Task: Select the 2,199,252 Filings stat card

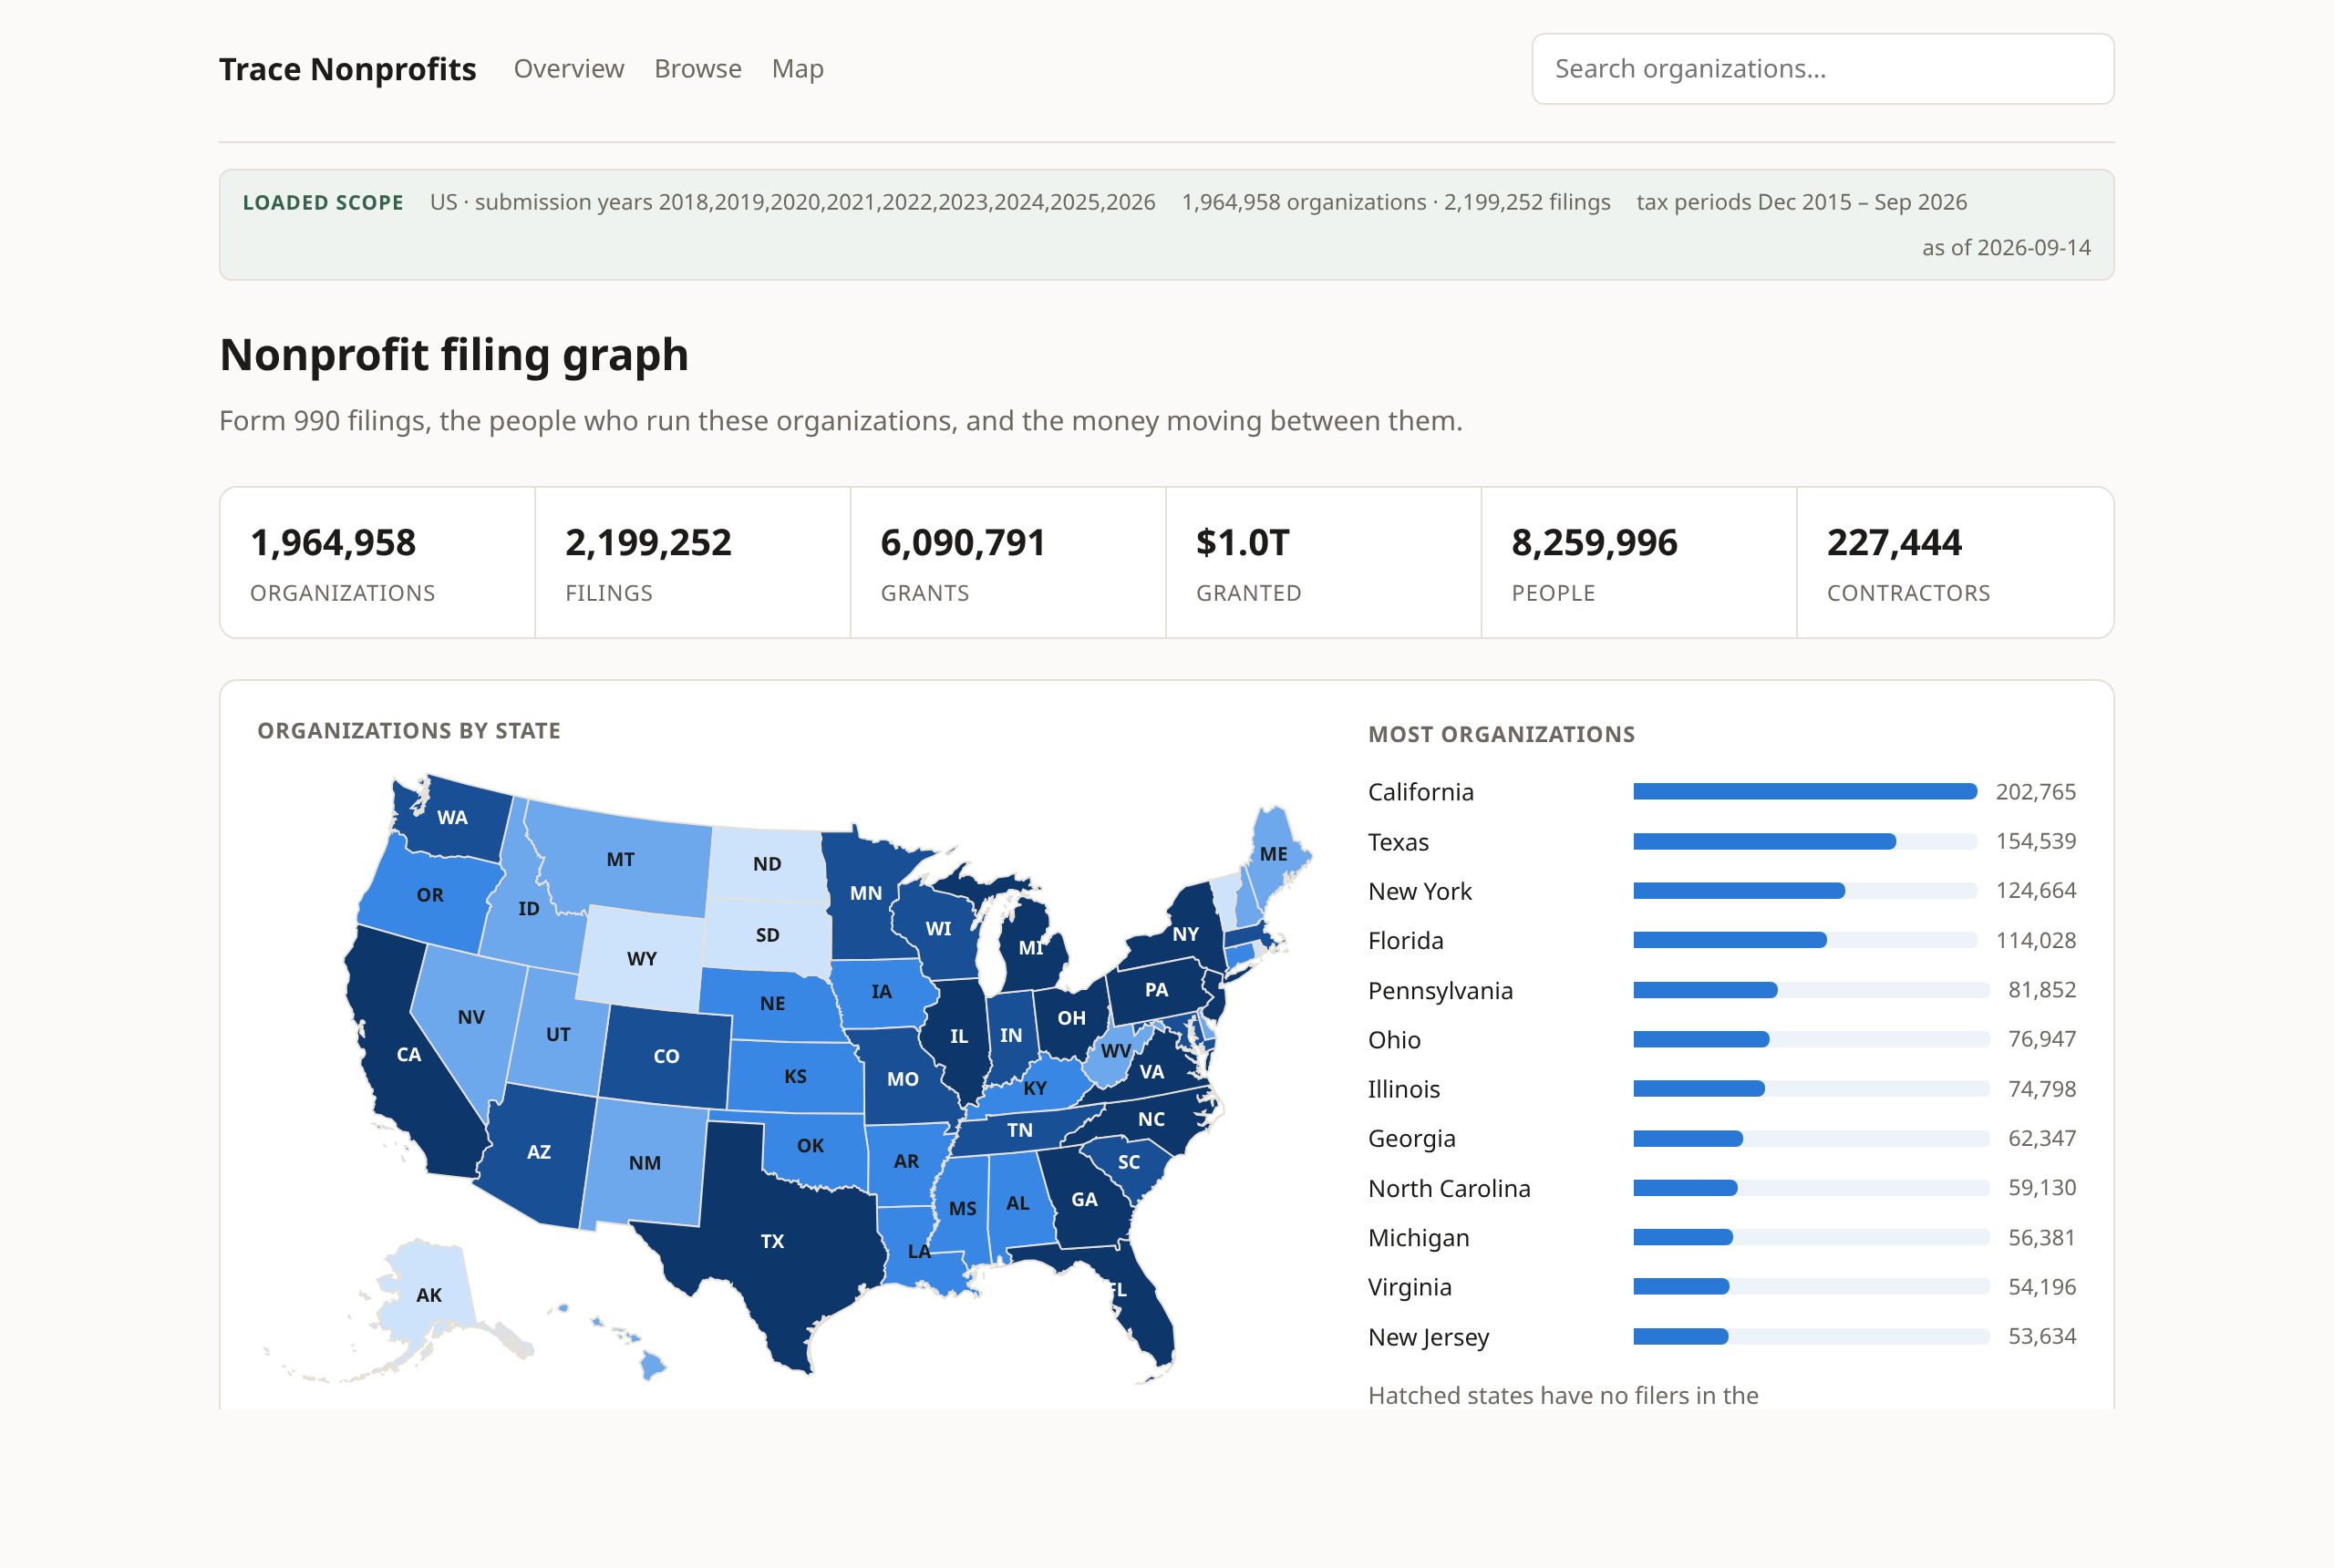Action: 693,562
